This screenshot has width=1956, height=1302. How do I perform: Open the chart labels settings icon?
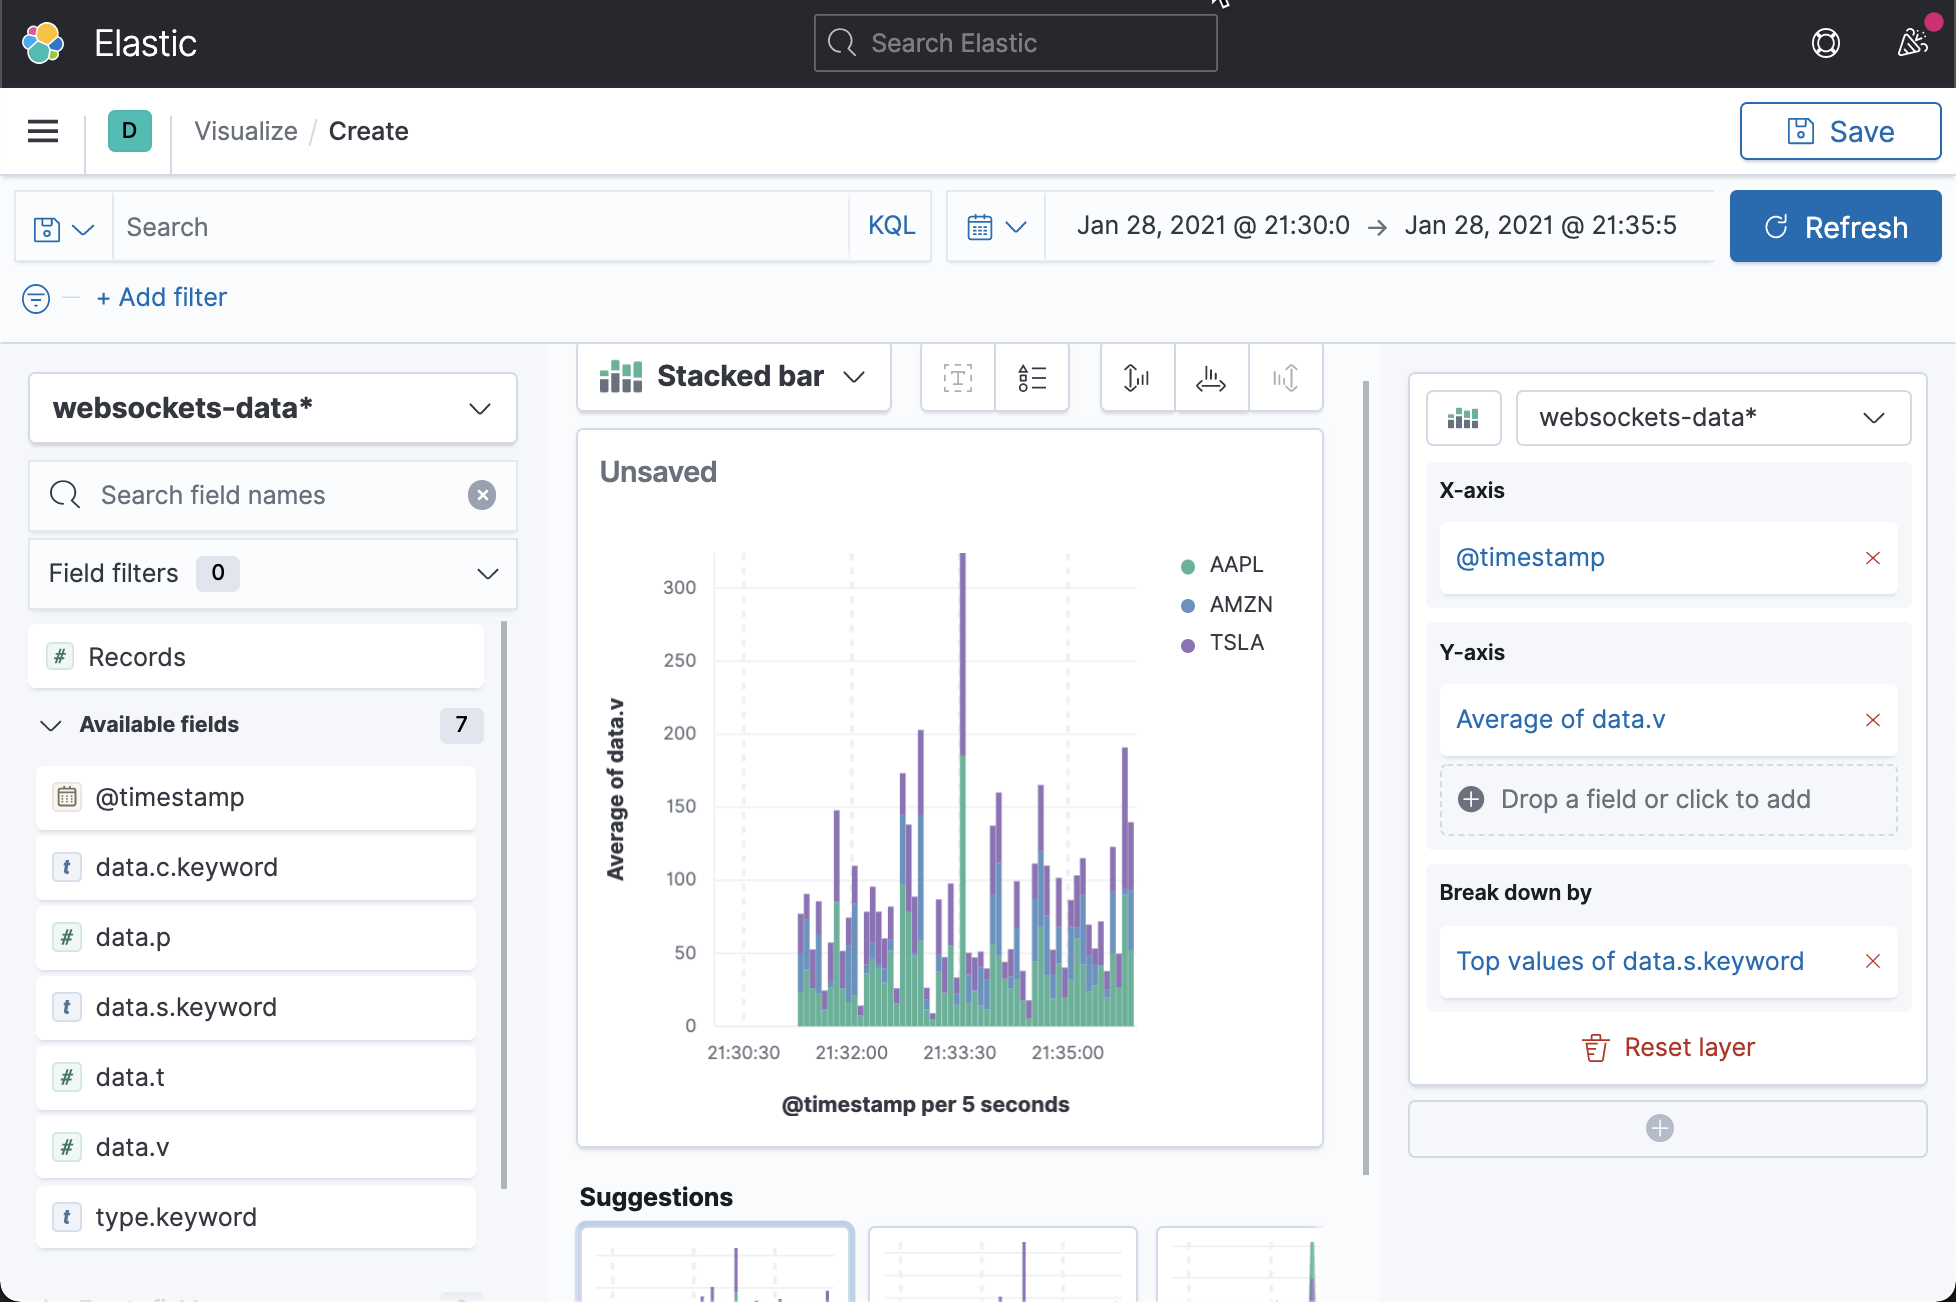(957, 377)
